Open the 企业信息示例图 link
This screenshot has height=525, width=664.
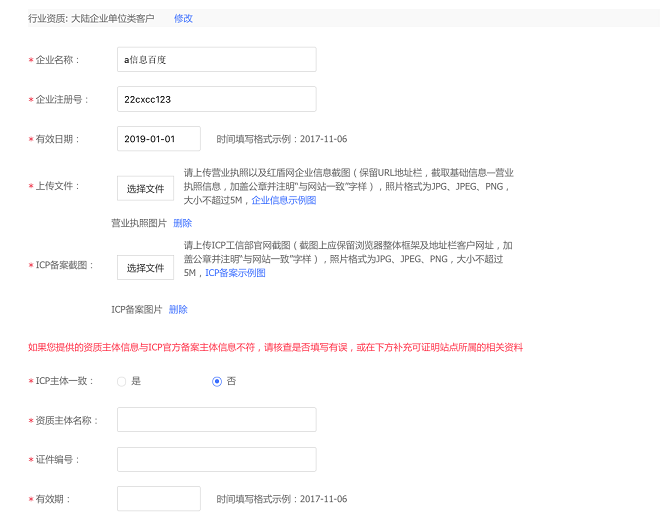pyautogui.click(x=283, y=200)
